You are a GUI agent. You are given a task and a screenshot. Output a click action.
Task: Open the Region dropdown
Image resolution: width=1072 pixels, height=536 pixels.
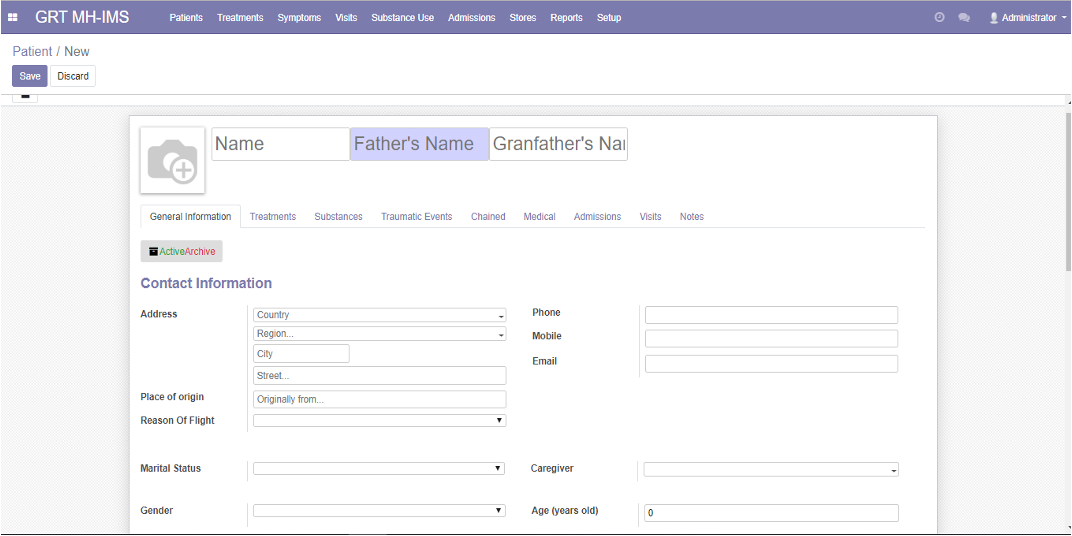tap(379, 334)
